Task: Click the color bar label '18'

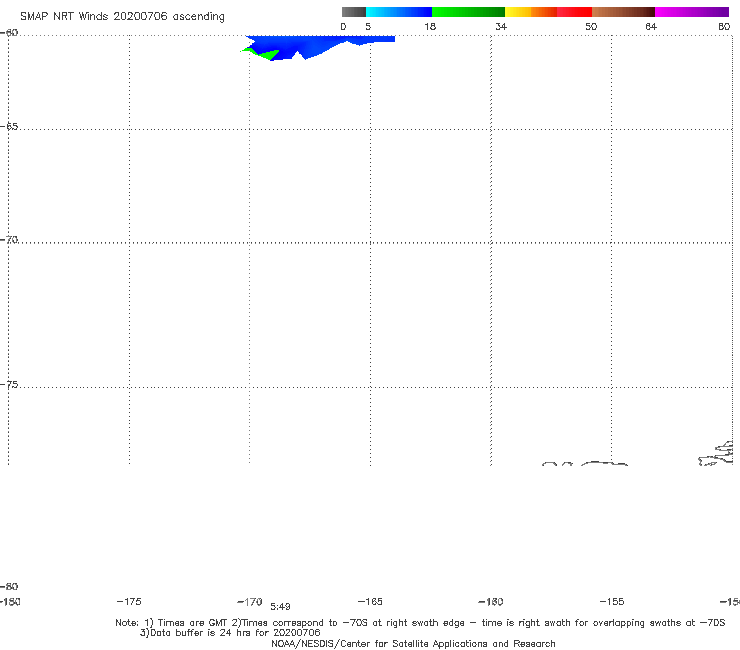Action: (x=430, y=26)
